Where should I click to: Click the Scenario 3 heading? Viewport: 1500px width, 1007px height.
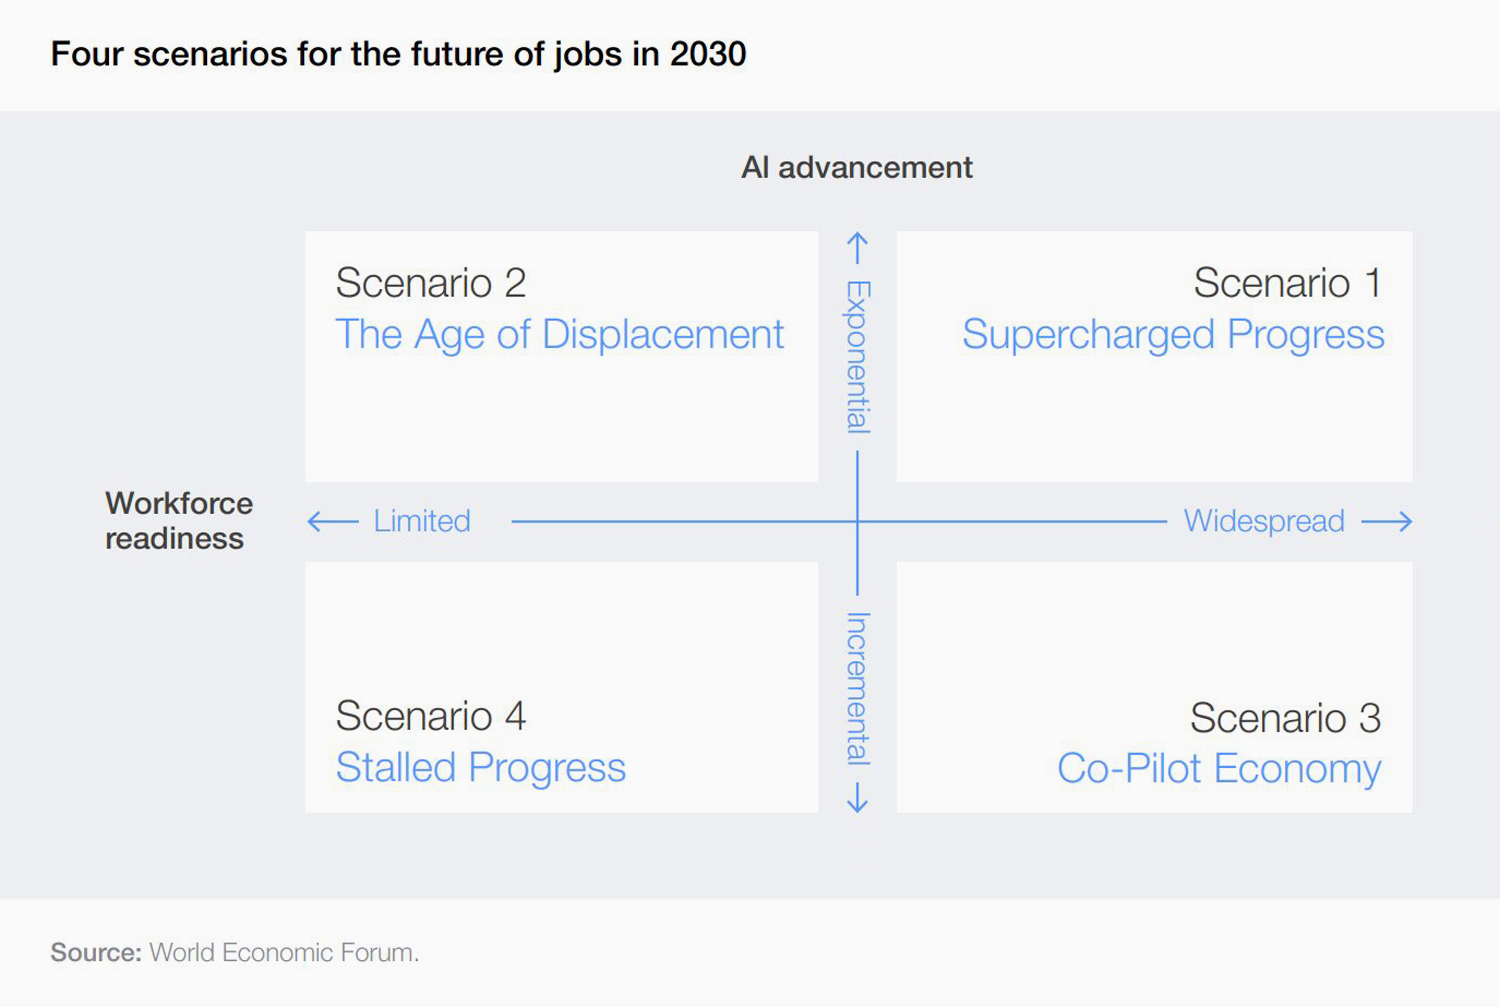click(1284, 718)
